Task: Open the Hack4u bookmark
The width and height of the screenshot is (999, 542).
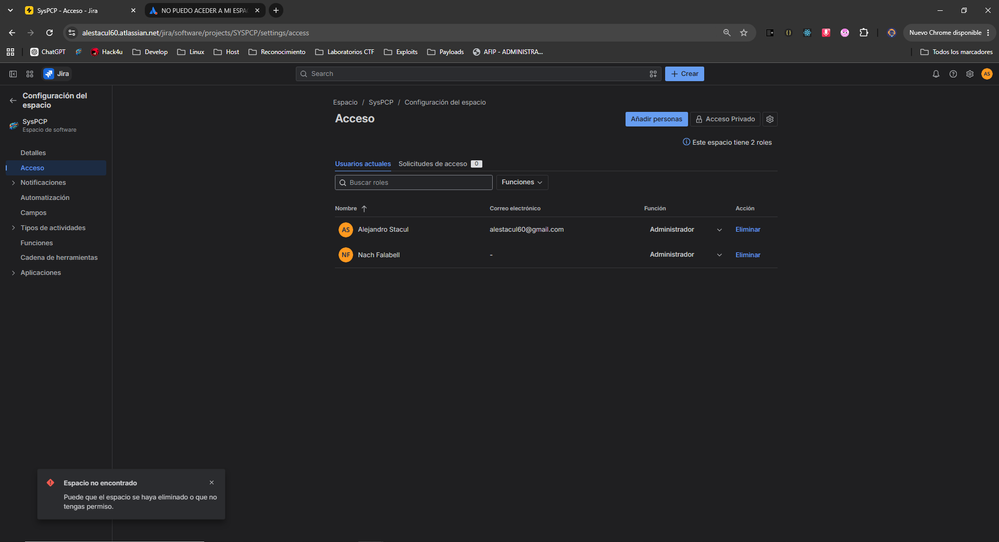Action: point(106,52)
